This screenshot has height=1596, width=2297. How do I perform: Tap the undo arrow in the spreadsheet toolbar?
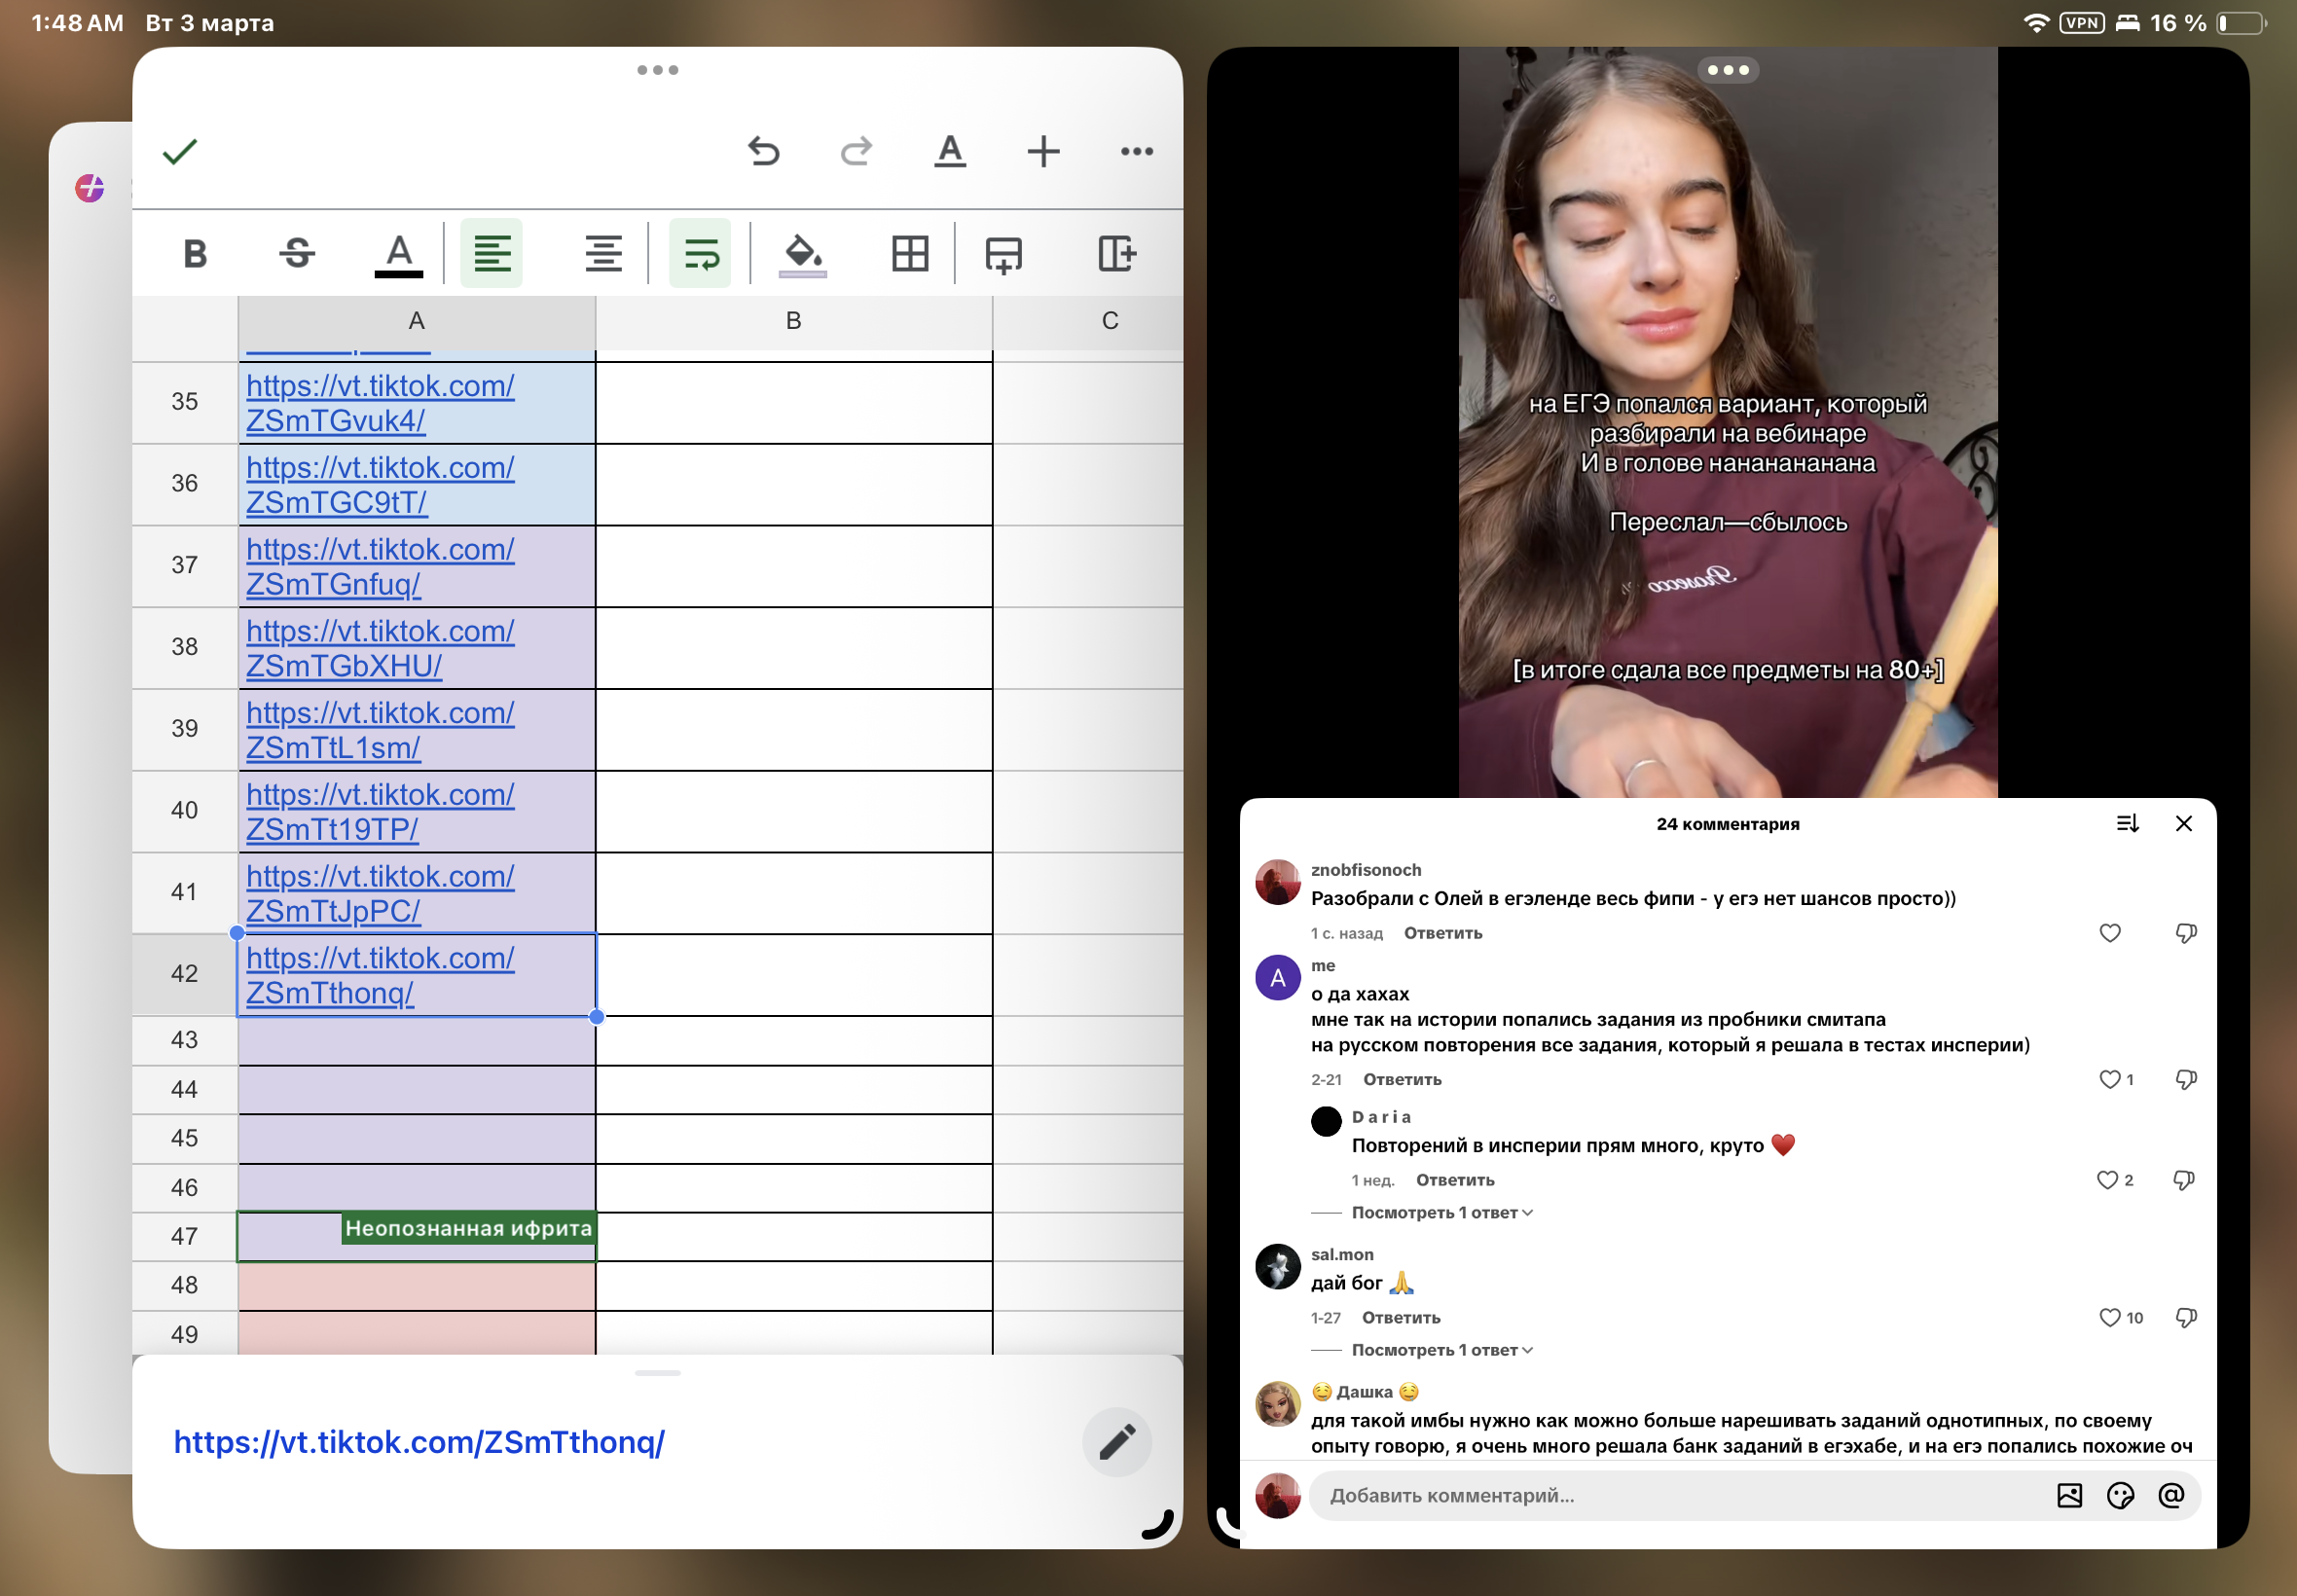coord(764,152)
